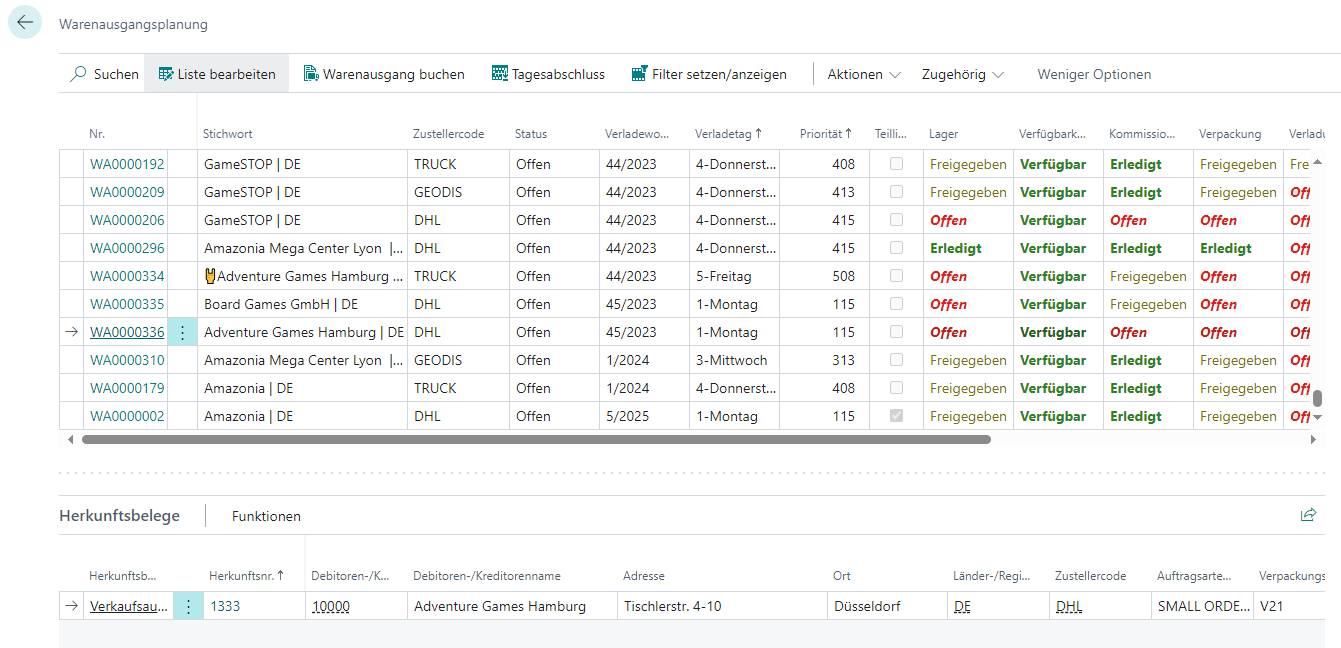The image size is (1341, 648).
Task: Open row menu for WA0000336
Action: coord(182,332)
